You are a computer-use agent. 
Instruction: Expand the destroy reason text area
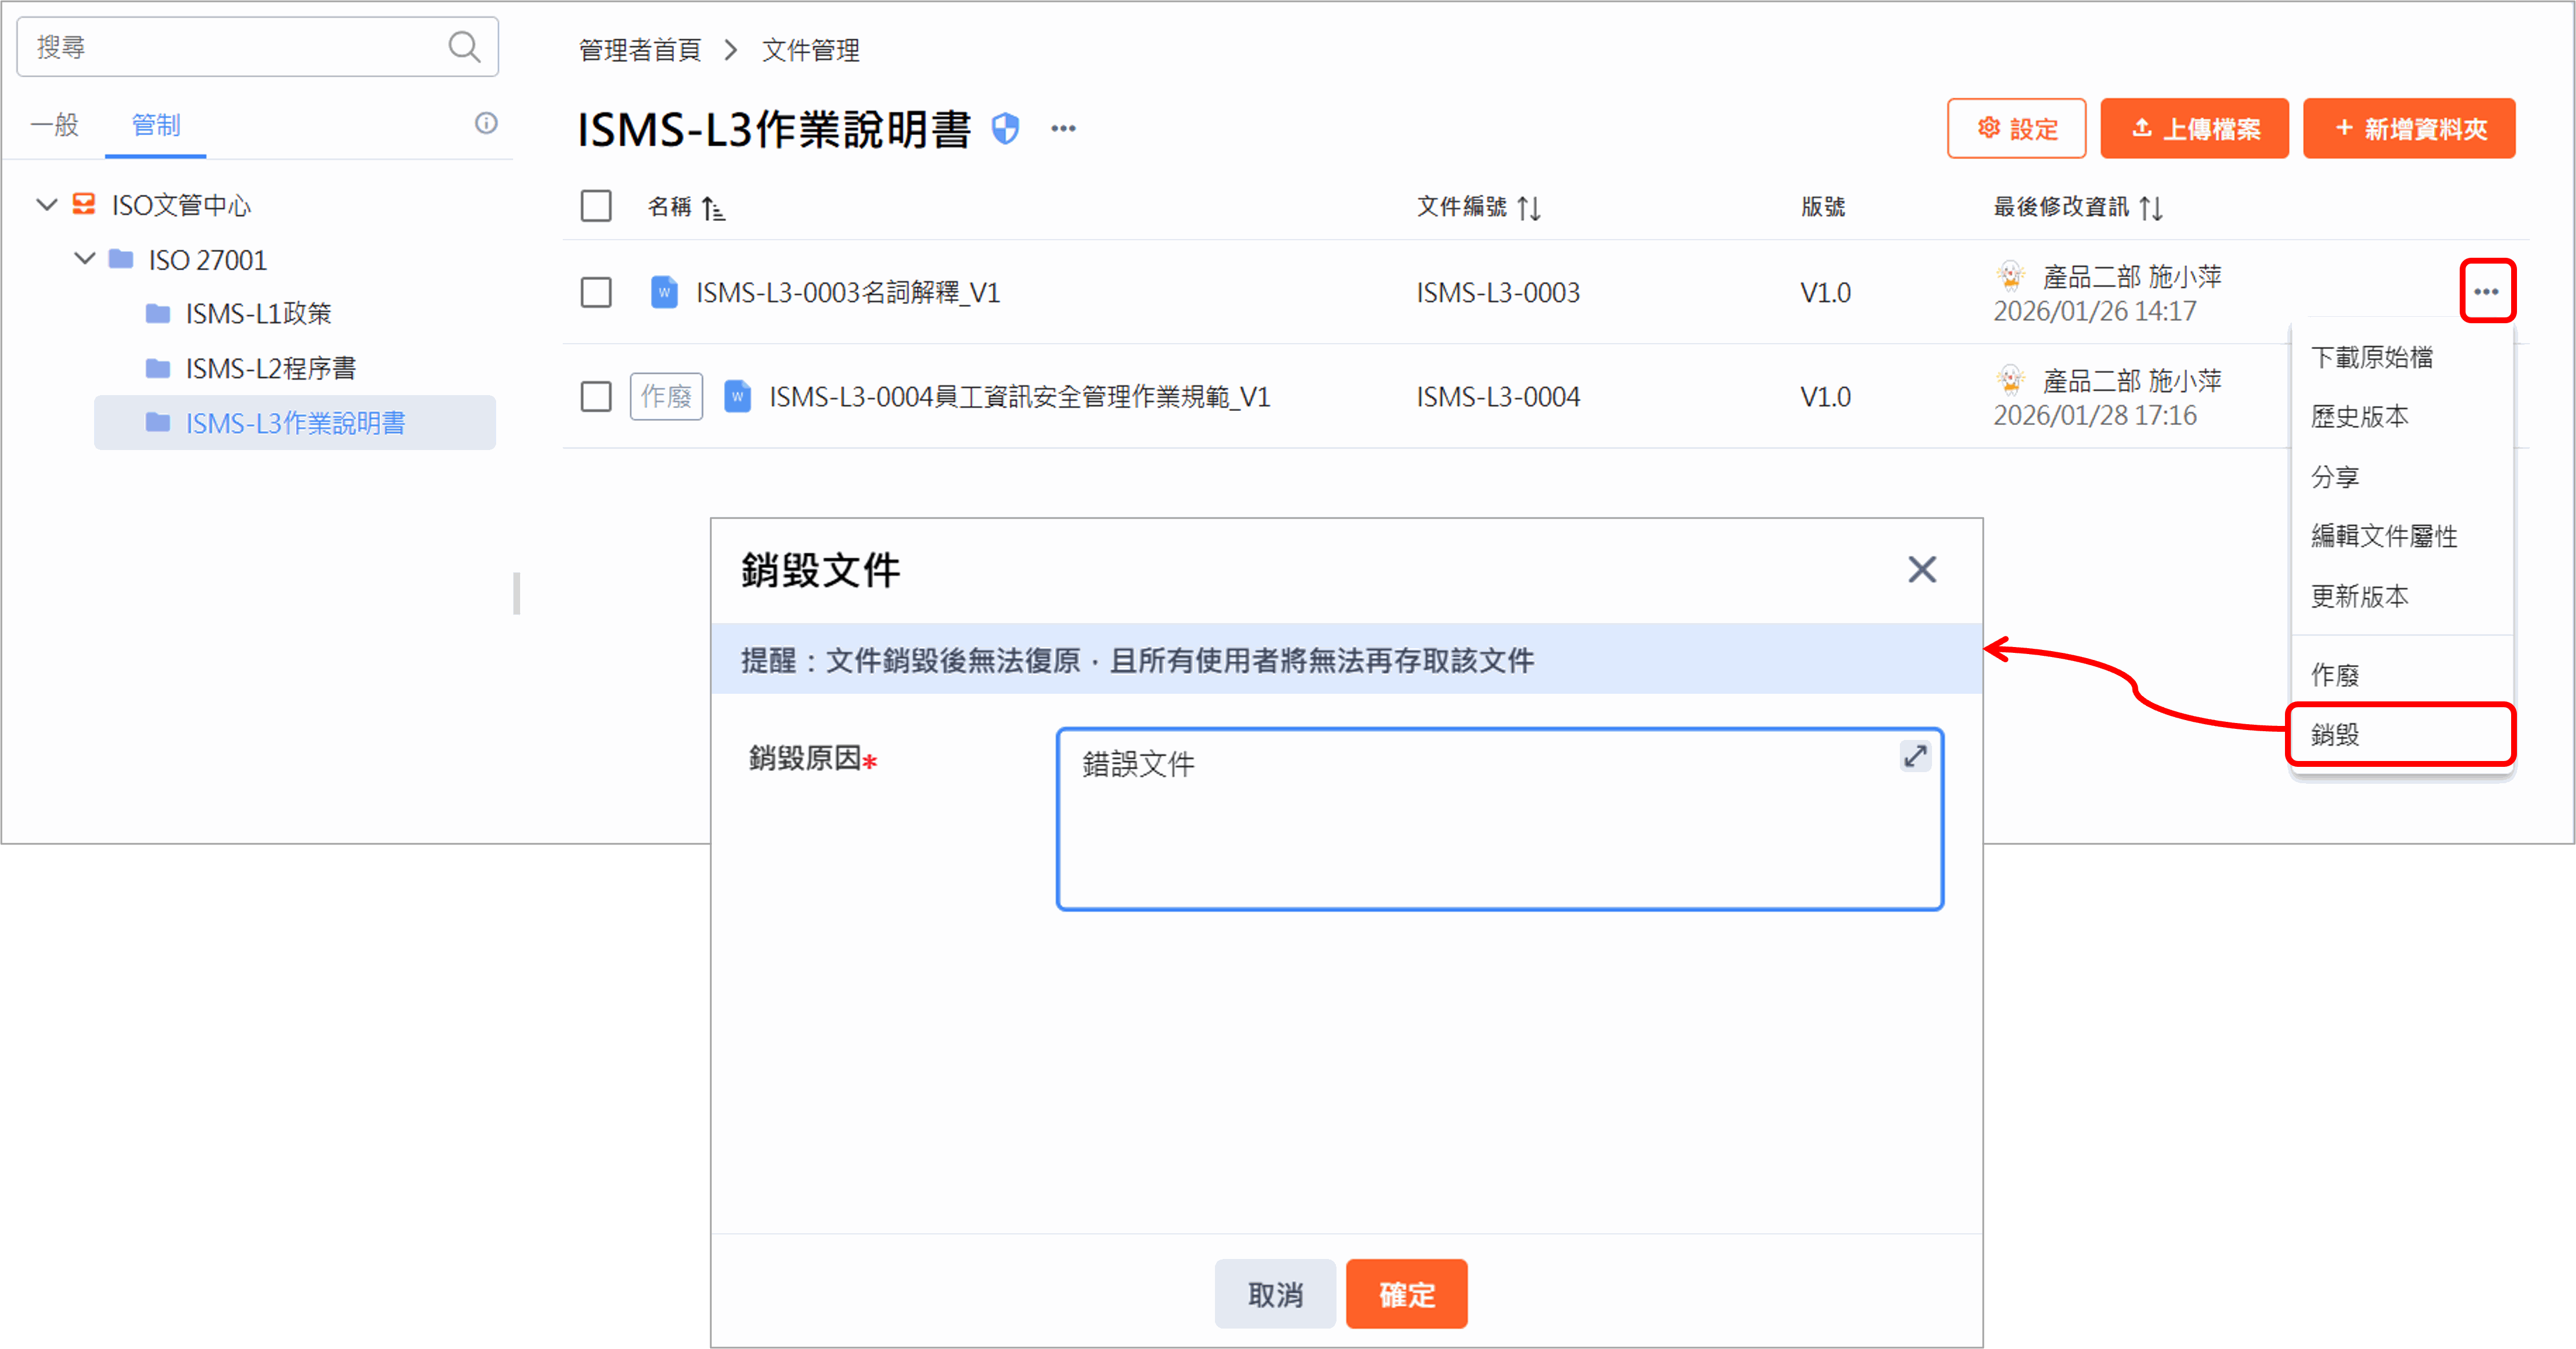tap(1915, 757)
